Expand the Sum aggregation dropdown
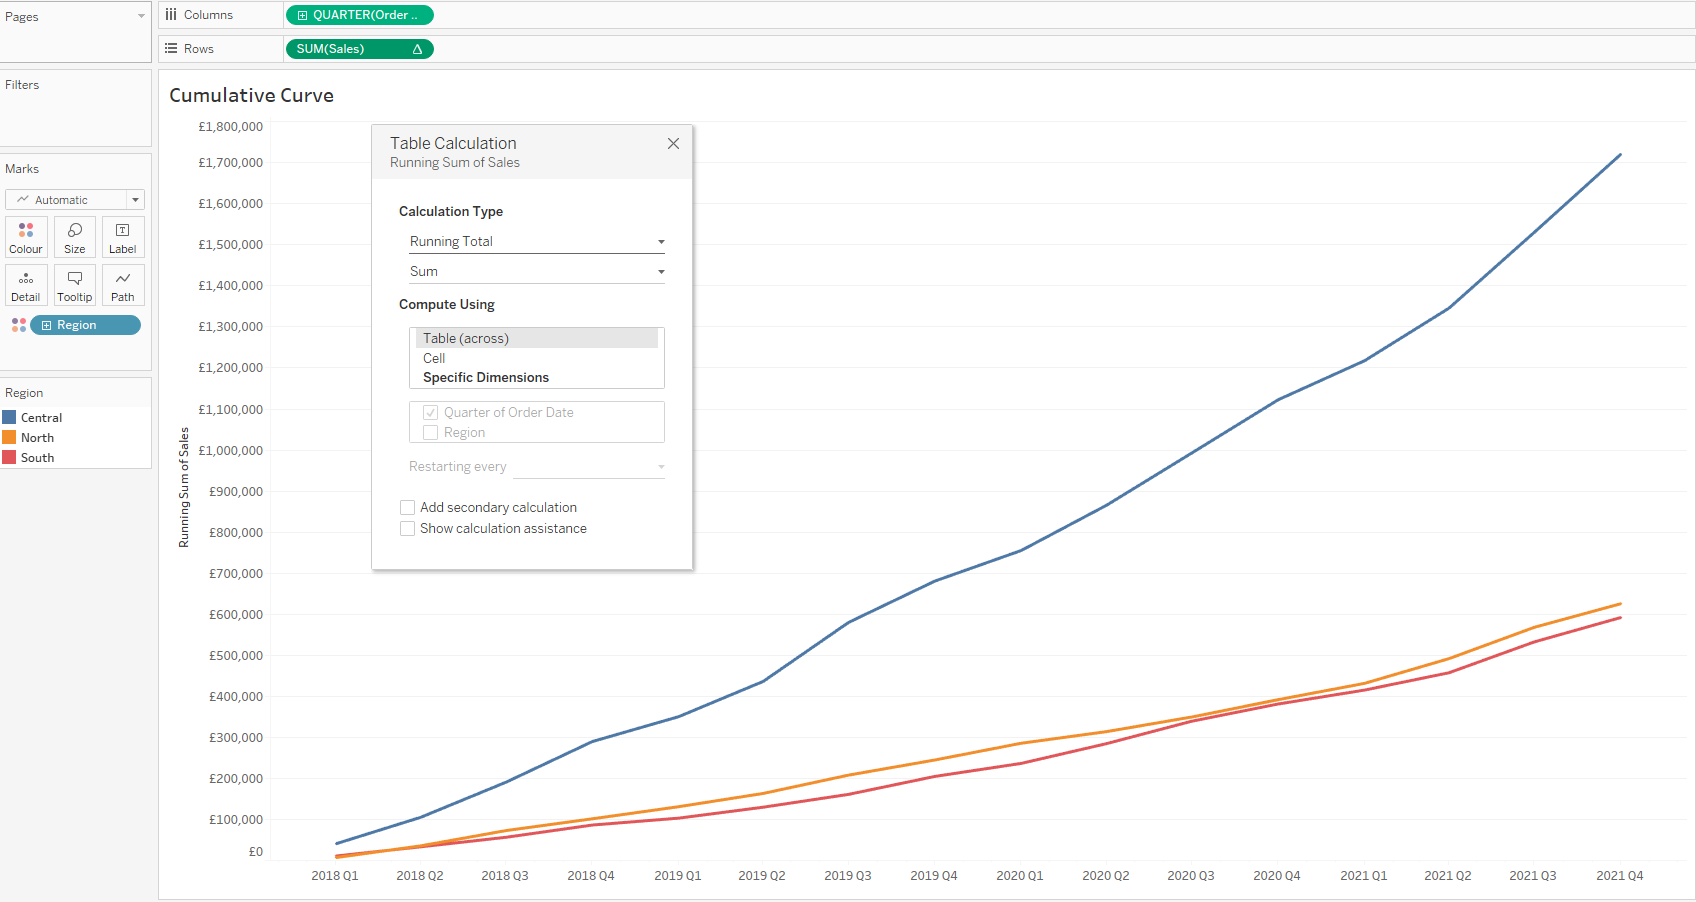The image size is (1696, 902). tap(536, 272)
